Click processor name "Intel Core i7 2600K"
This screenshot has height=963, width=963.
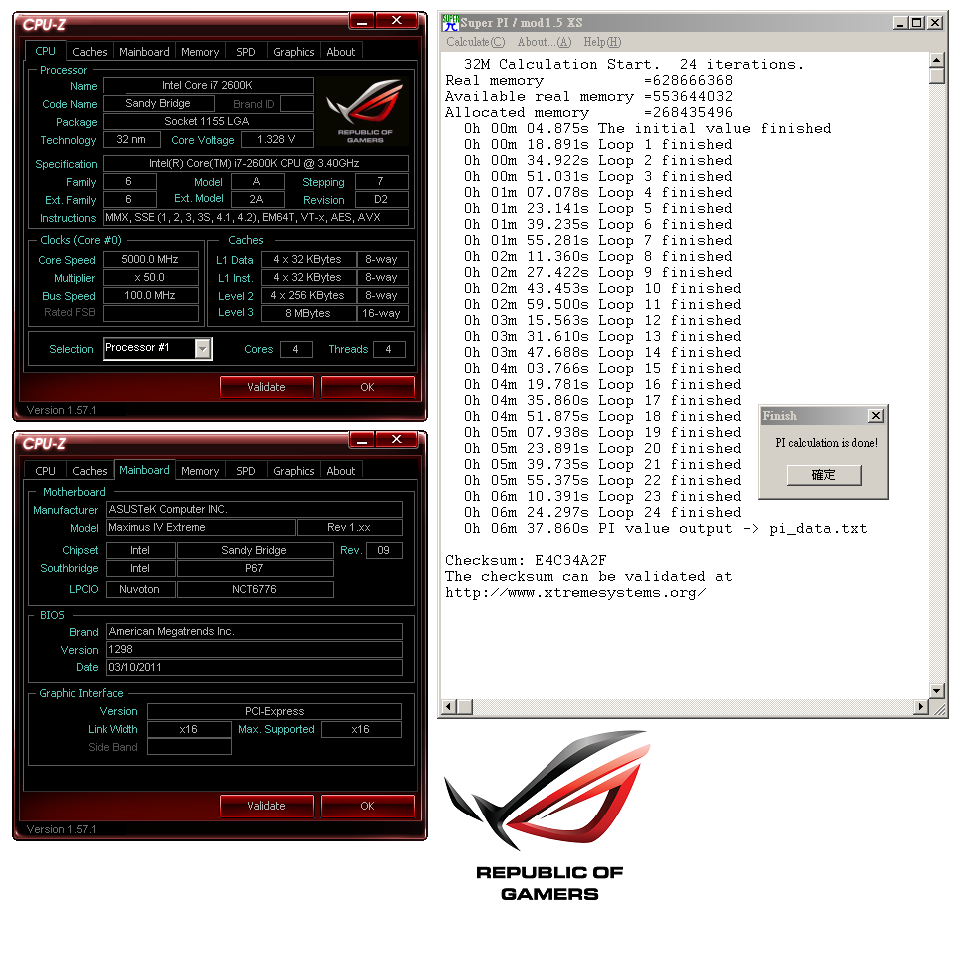(x=208, y=85)
